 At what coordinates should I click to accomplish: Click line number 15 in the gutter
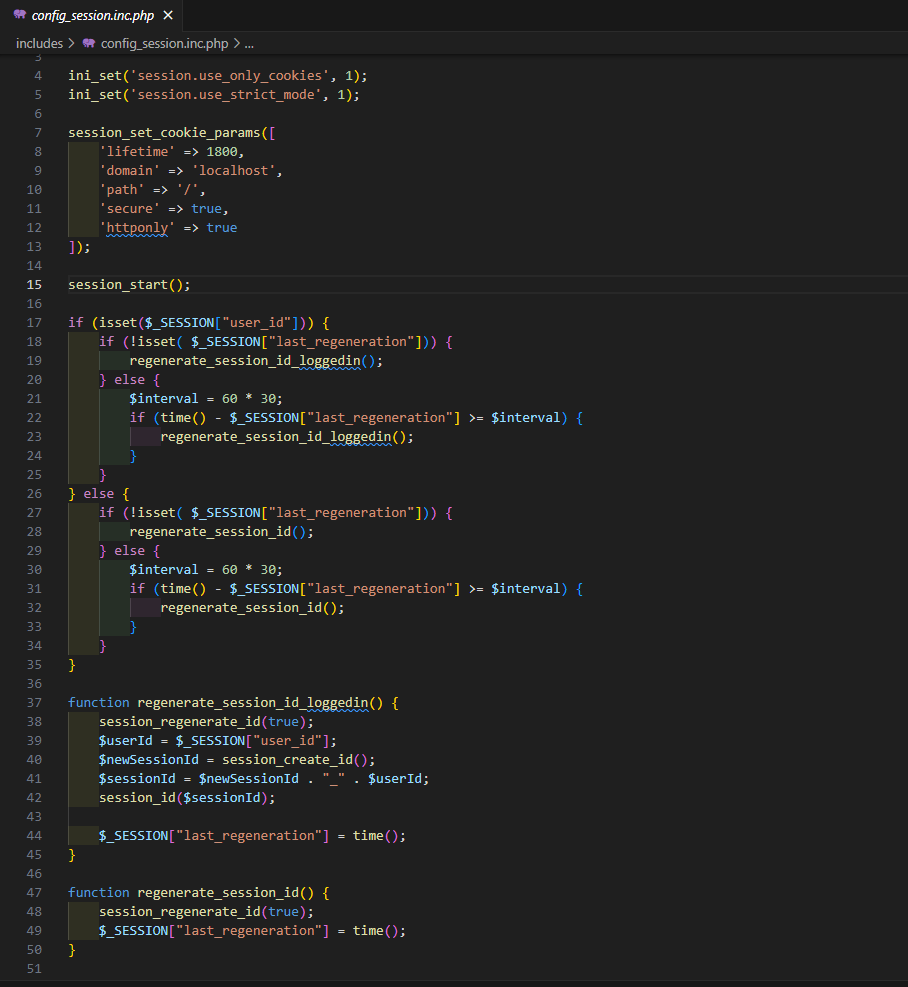(x=35, y=285)
